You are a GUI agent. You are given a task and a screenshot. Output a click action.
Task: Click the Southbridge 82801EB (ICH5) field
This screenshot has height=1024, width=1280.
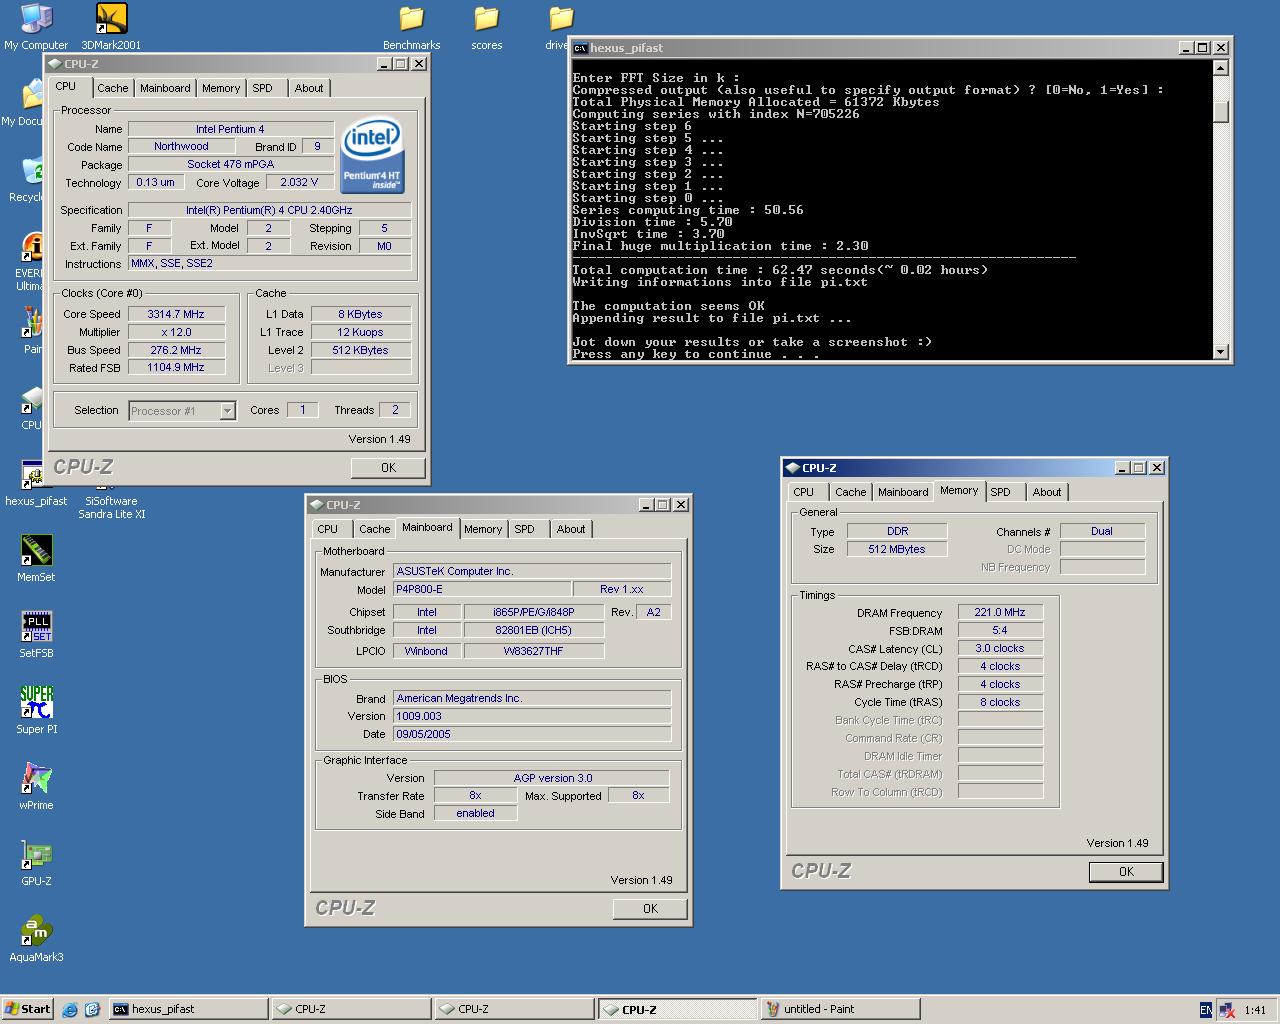coord(534,630)
